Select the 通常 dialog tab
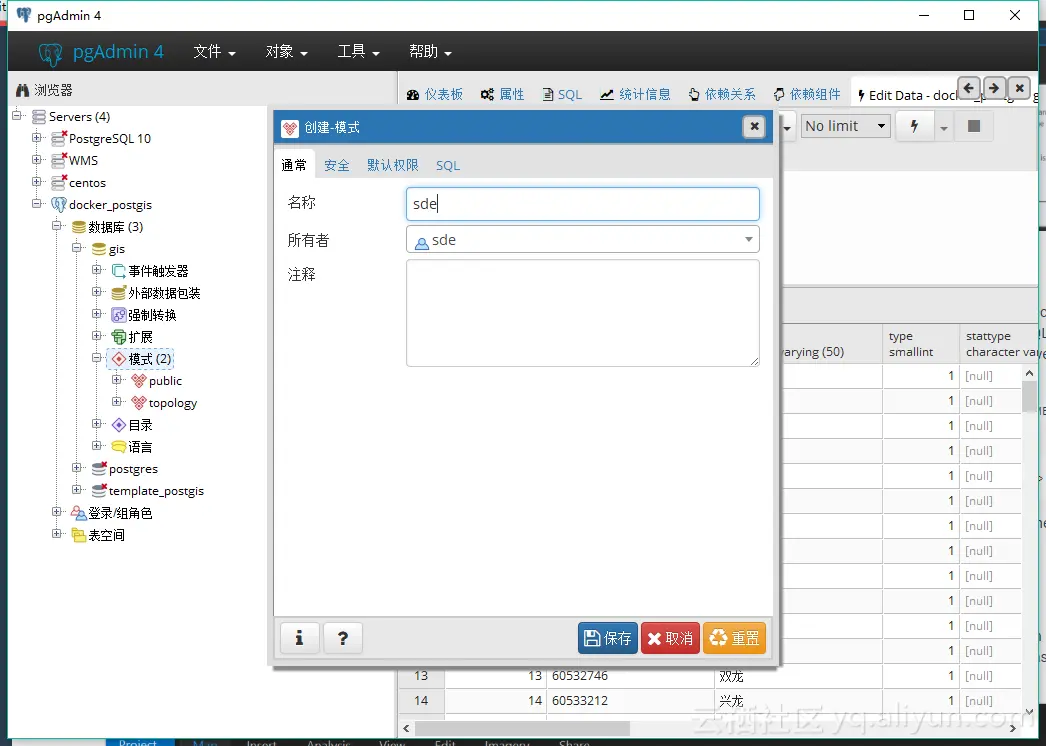The width and height of the screenshot is (1046, 746). point(294,165)
